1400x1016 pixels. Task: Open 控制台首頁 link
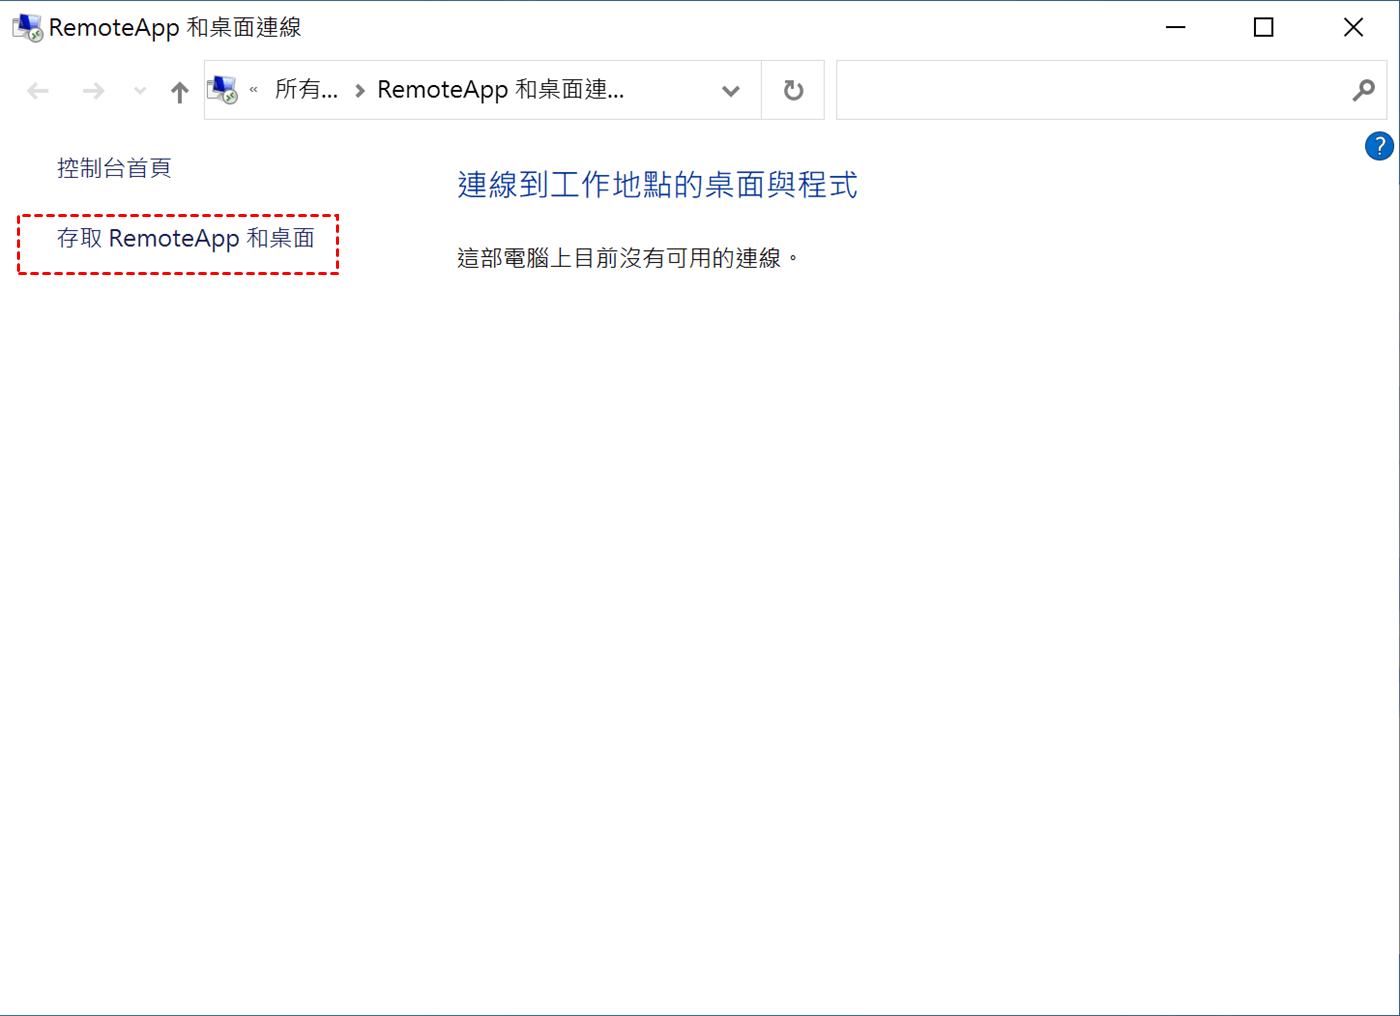pyautogui.click(x=114, y=168)
